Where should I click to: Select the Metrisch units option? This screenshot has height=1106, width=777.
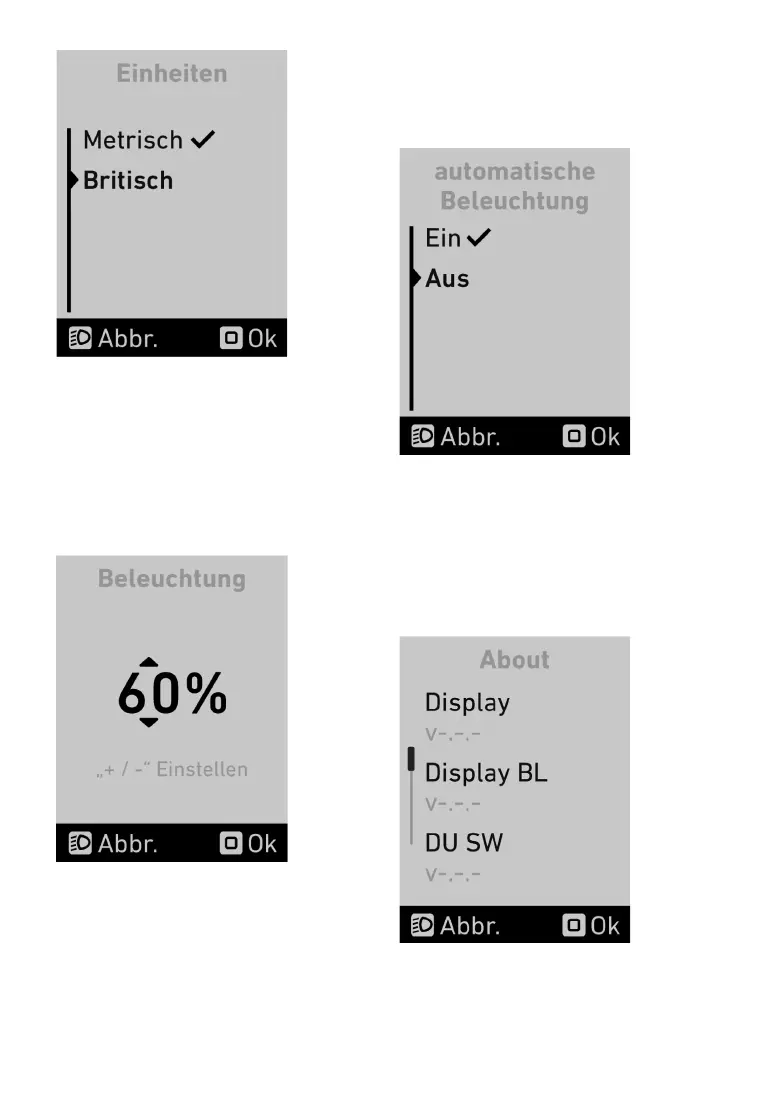[133, 140]
